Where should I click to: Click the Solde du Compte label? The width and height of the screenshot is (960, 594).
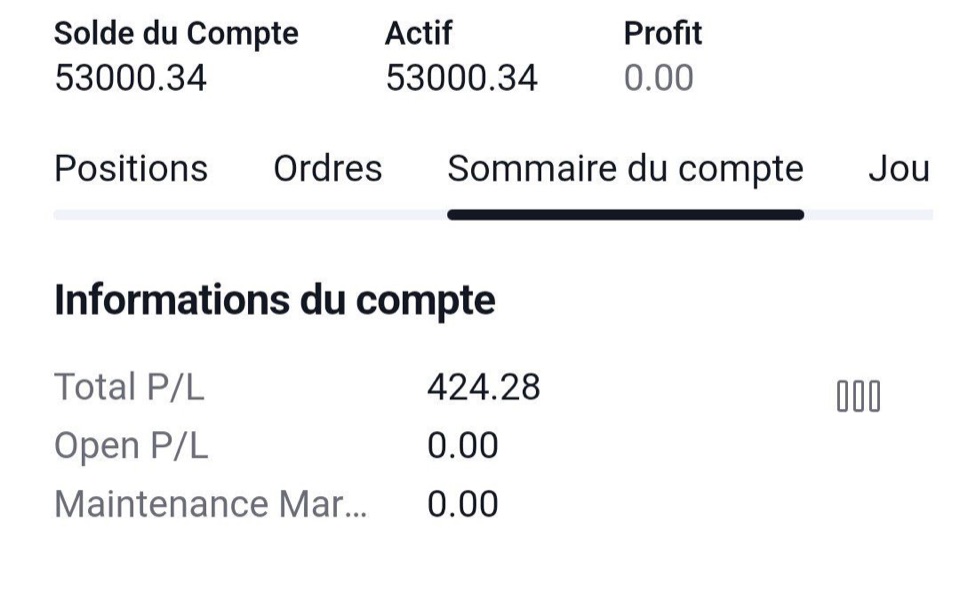click(x=176, y=34)
